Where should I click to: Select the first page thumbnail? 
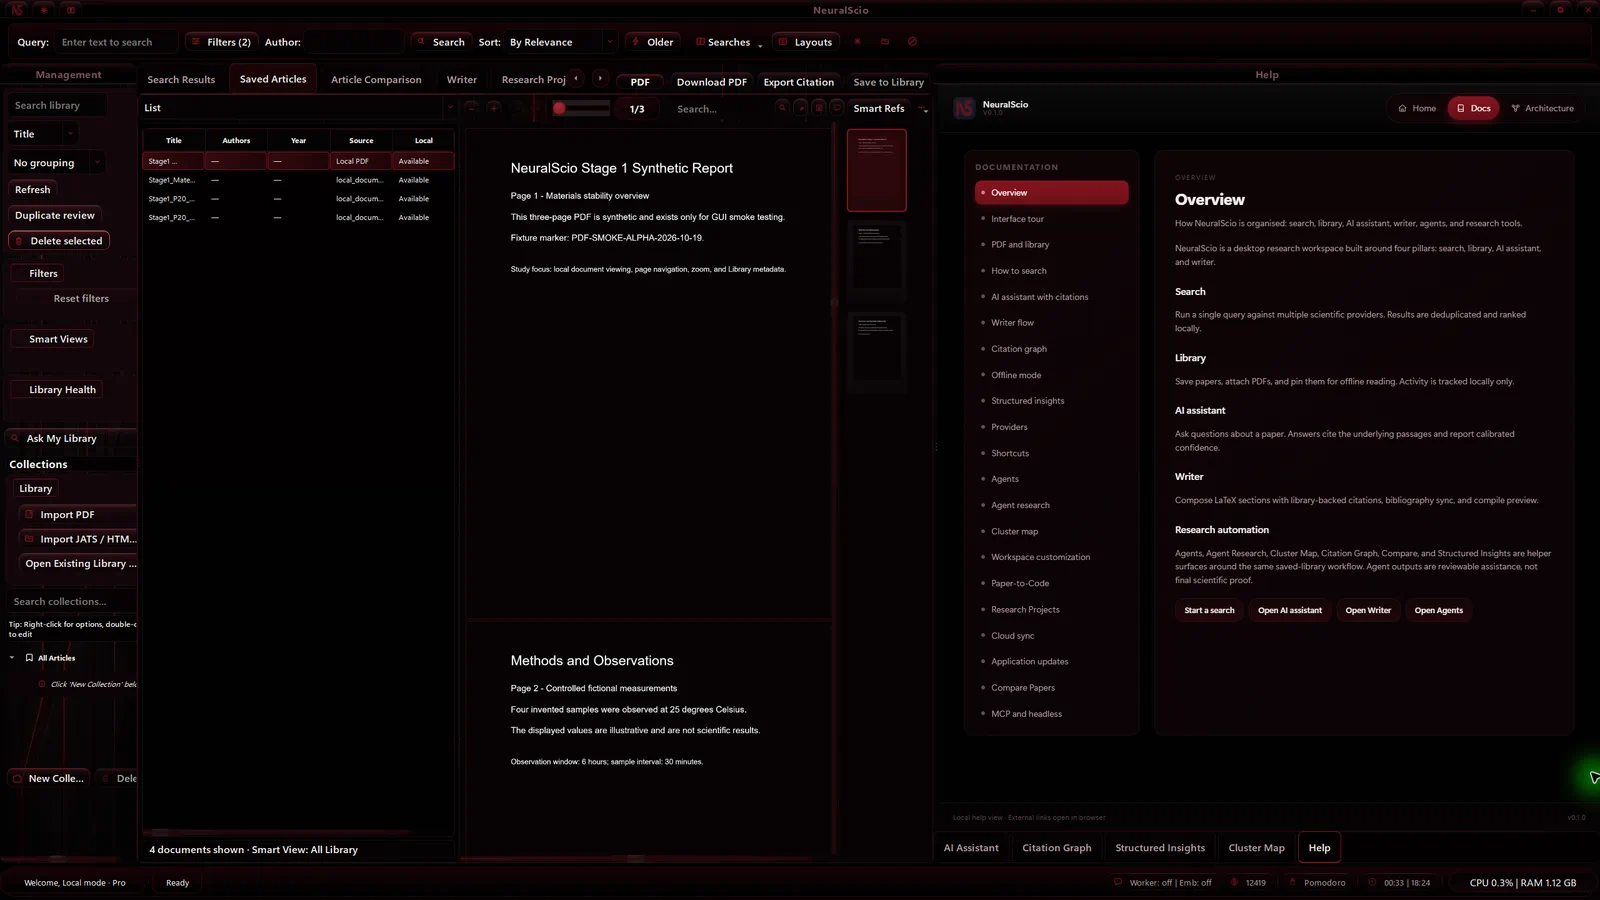tap(877, 170)
